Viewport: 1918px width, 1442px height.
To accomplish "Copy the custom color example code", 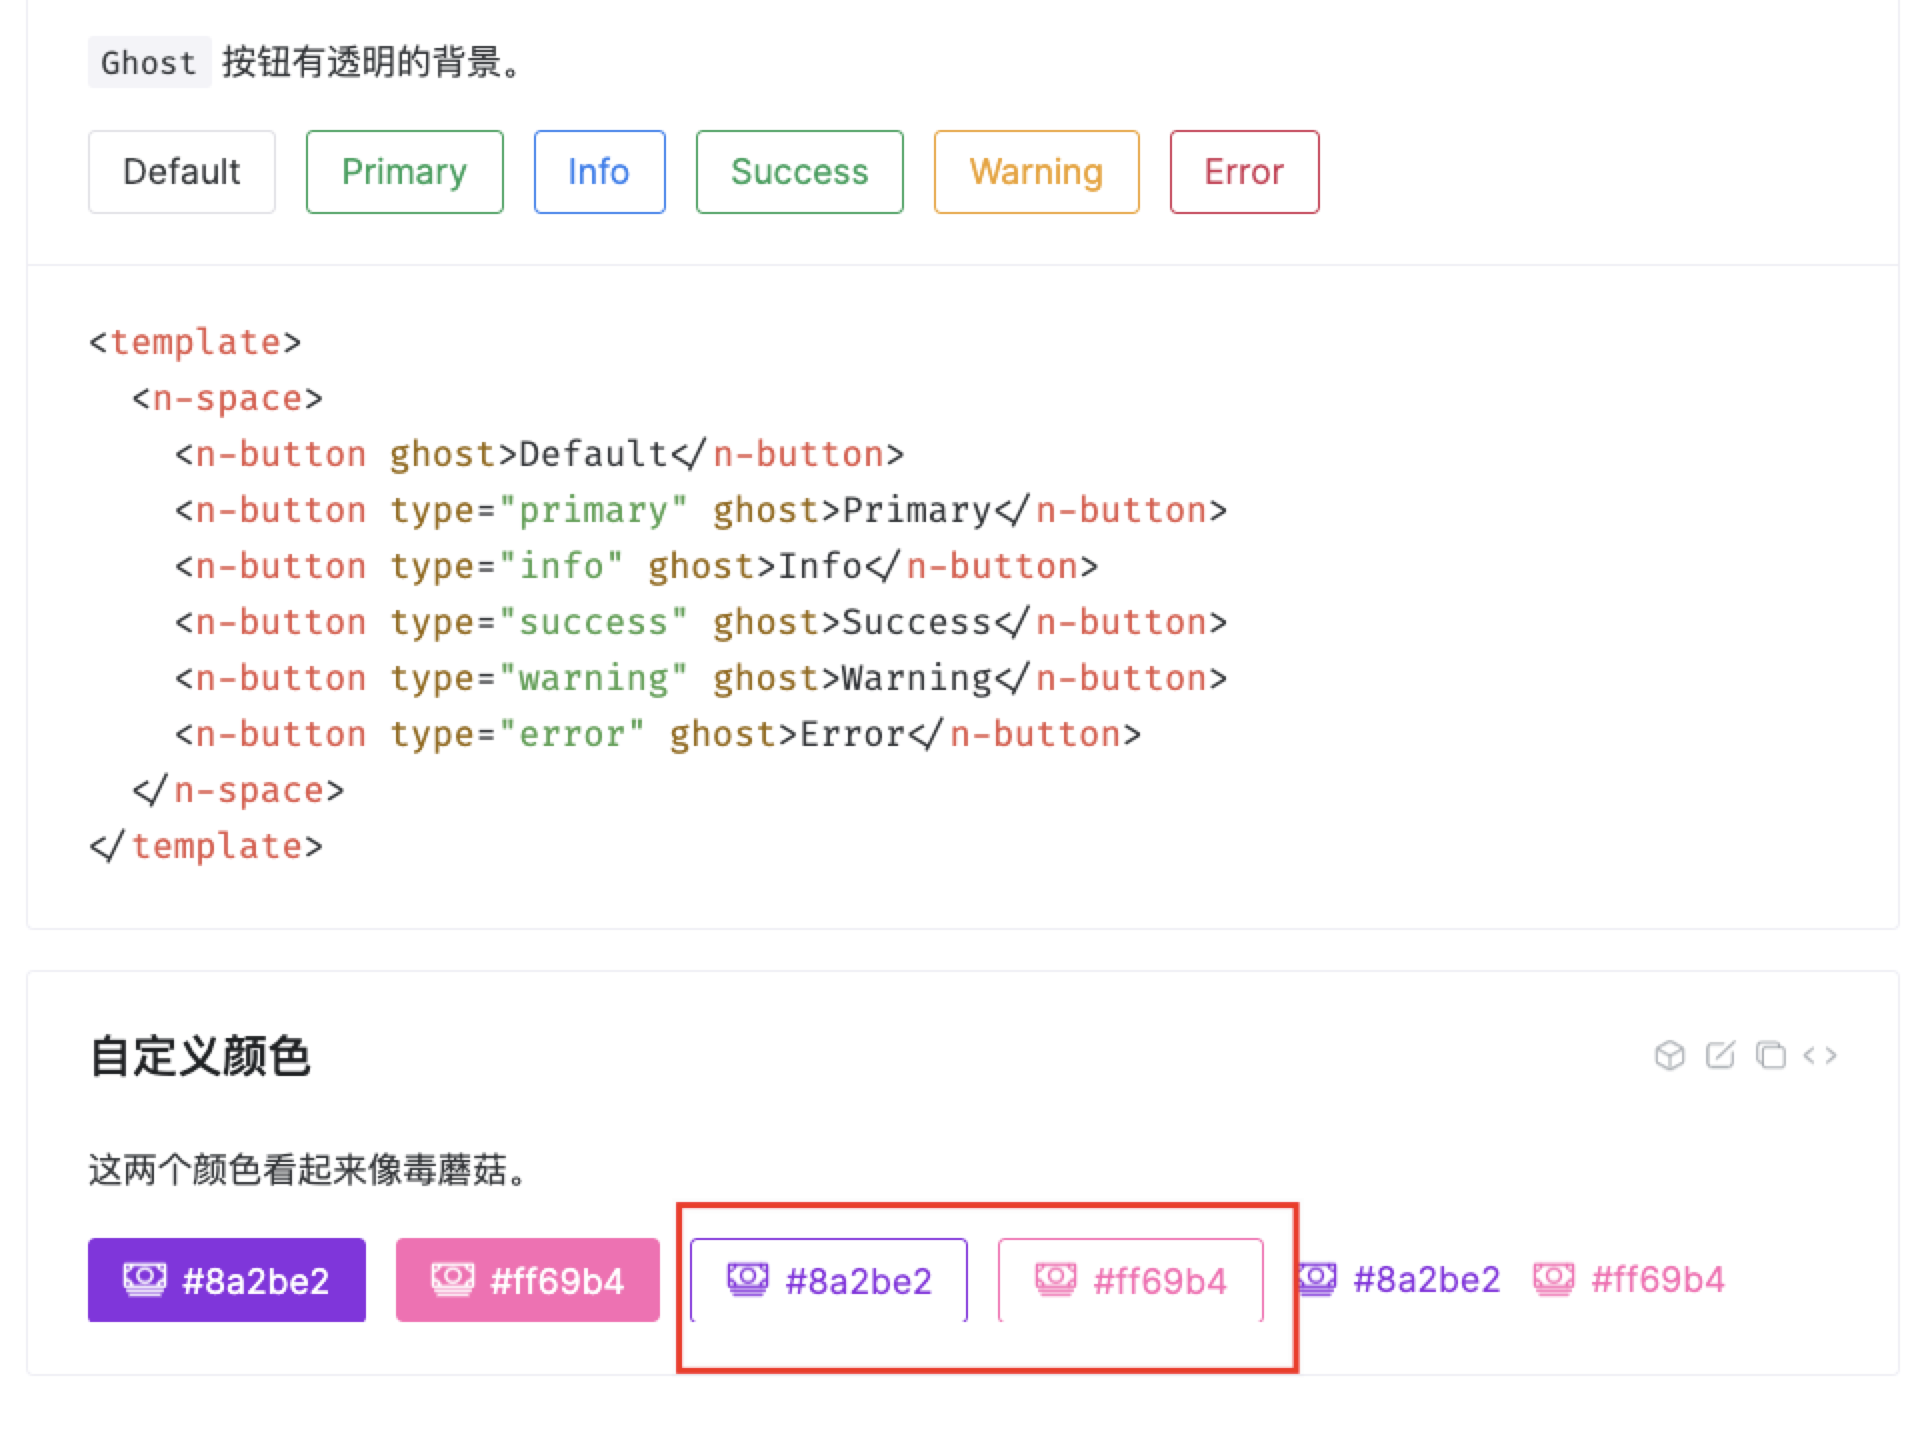I will [x=1770, y=1055].
